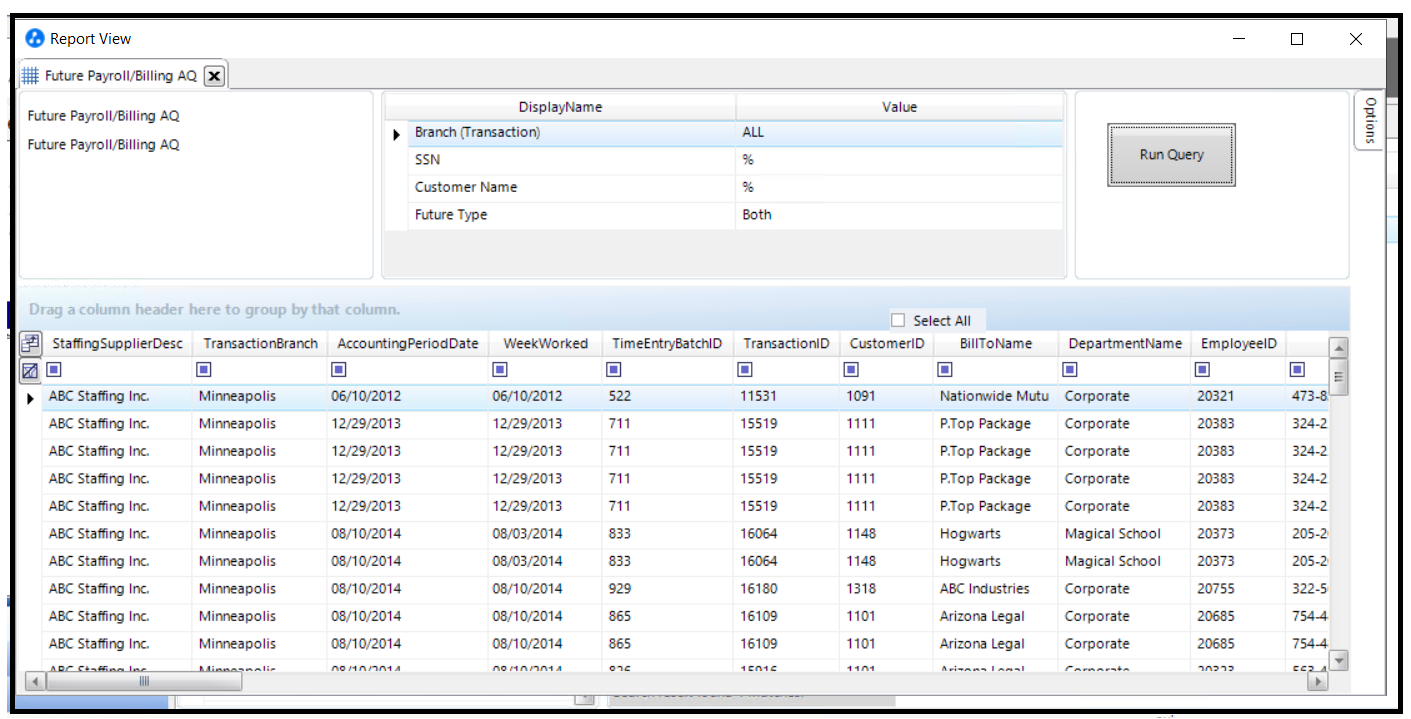Open the column chooser icon above the grid

tap(30, 344)
